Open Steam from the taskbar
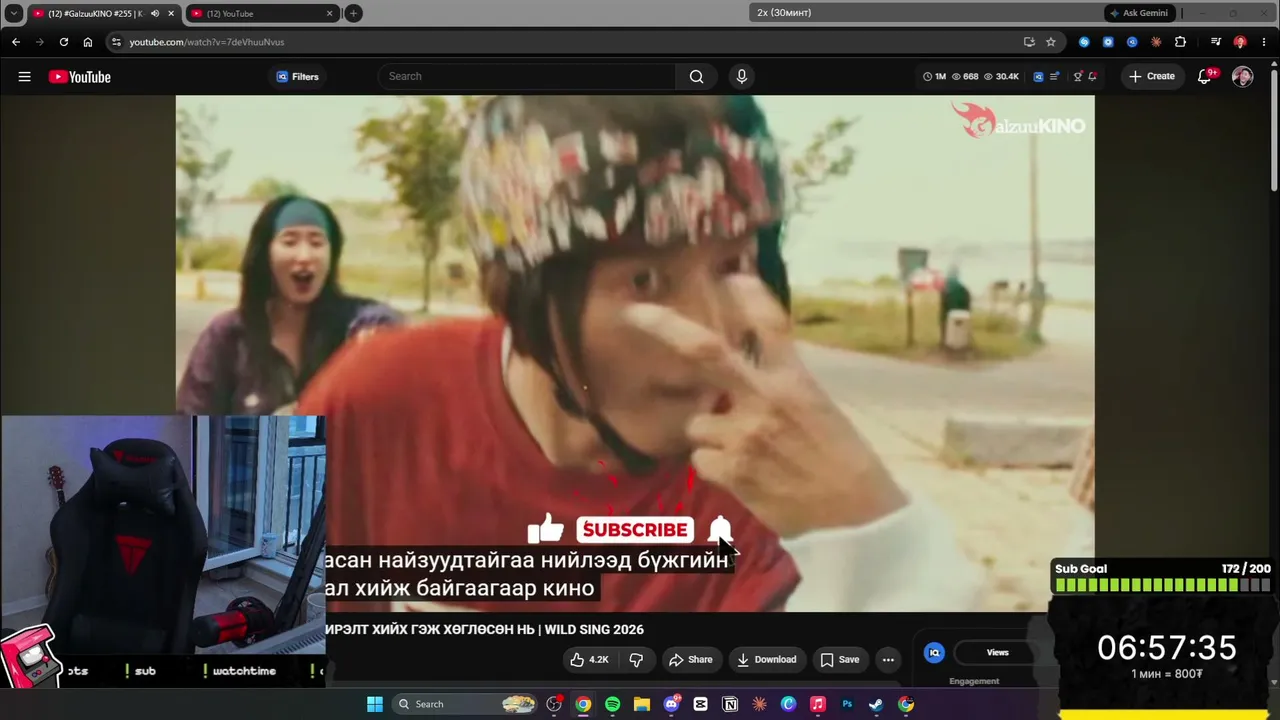The image size is (1280, 720). 876,704
